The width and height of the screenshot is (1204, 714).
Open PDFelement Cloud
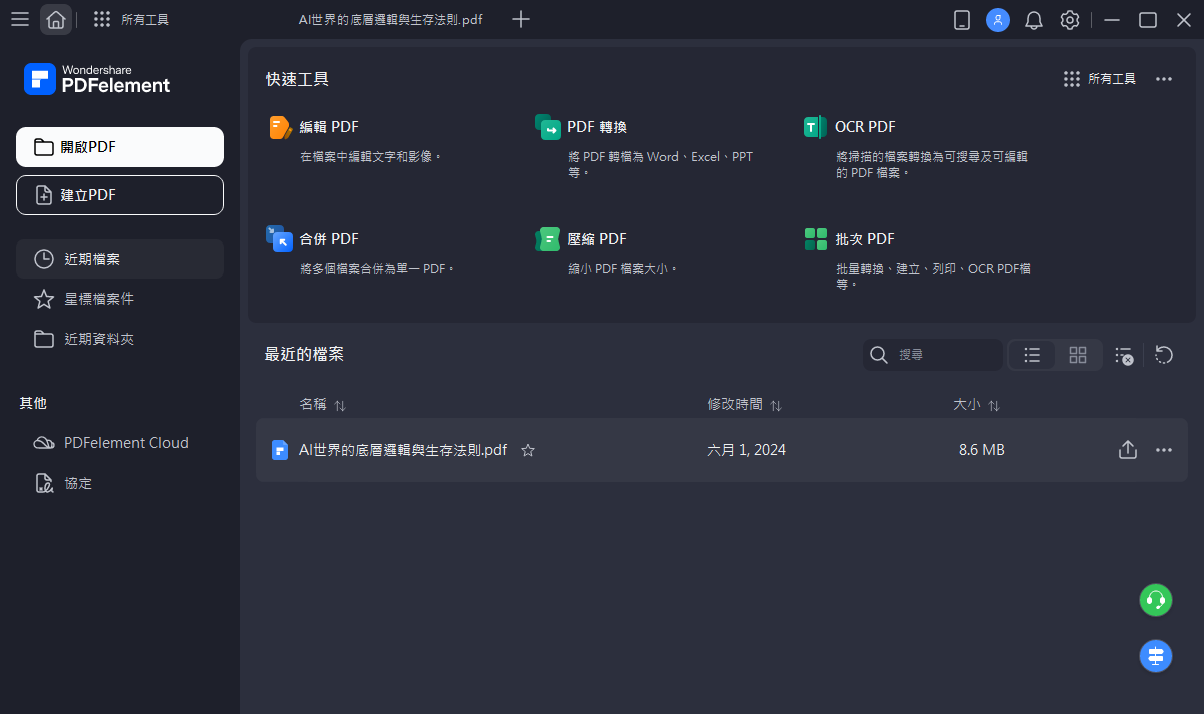(120, 443)
